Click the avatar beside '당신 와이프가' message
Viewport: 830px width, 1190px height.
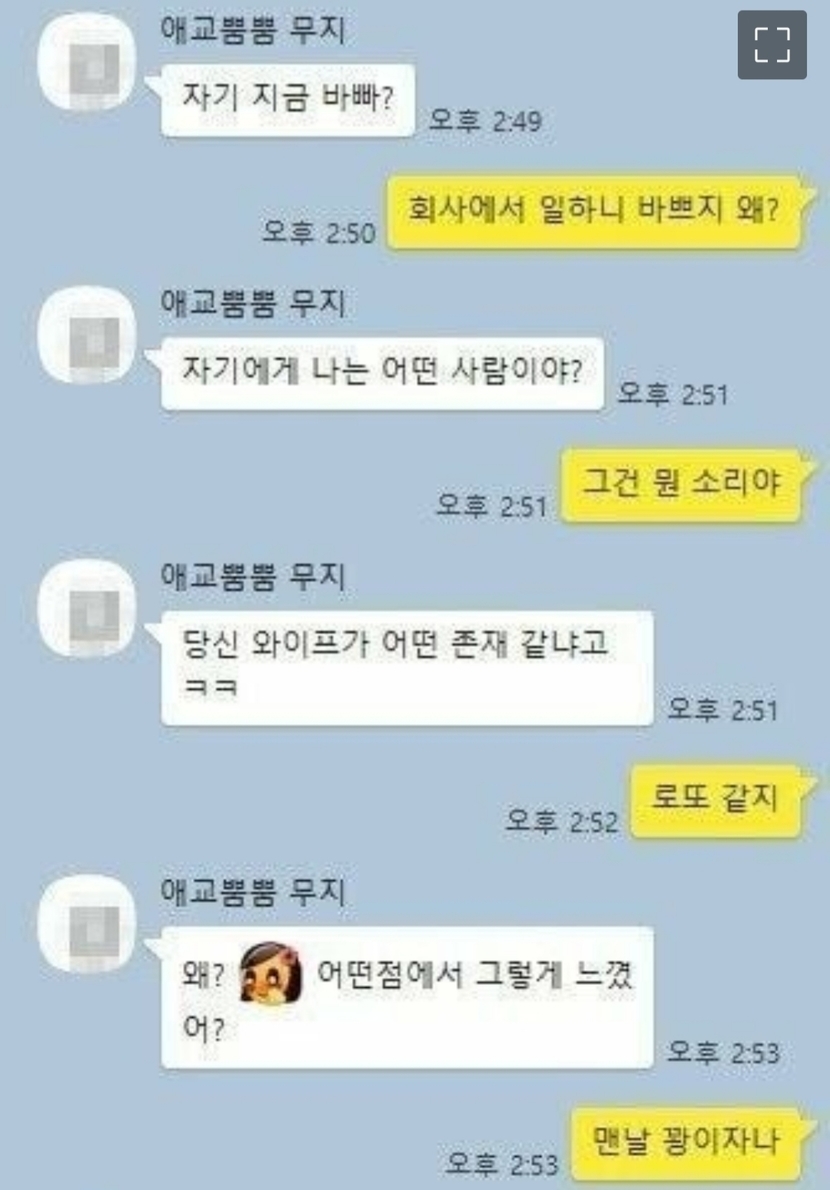pyautogui.click(x=87, y=608)
